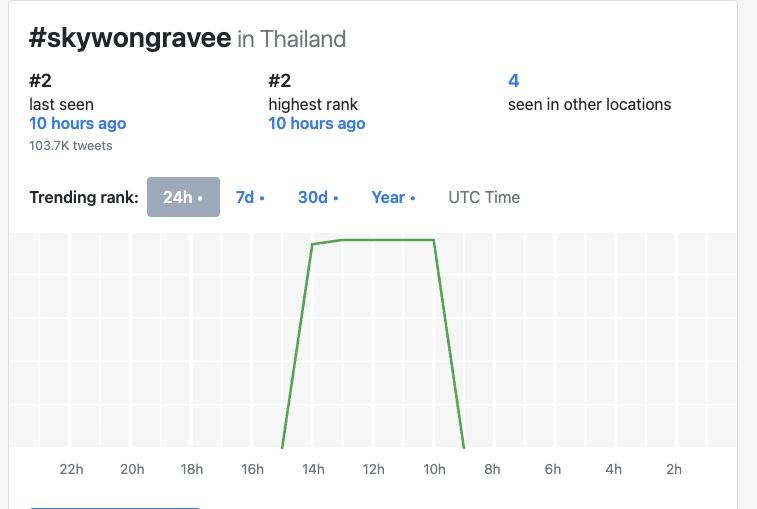Toggle the UTC Time setting

click(x=484, y=197)
